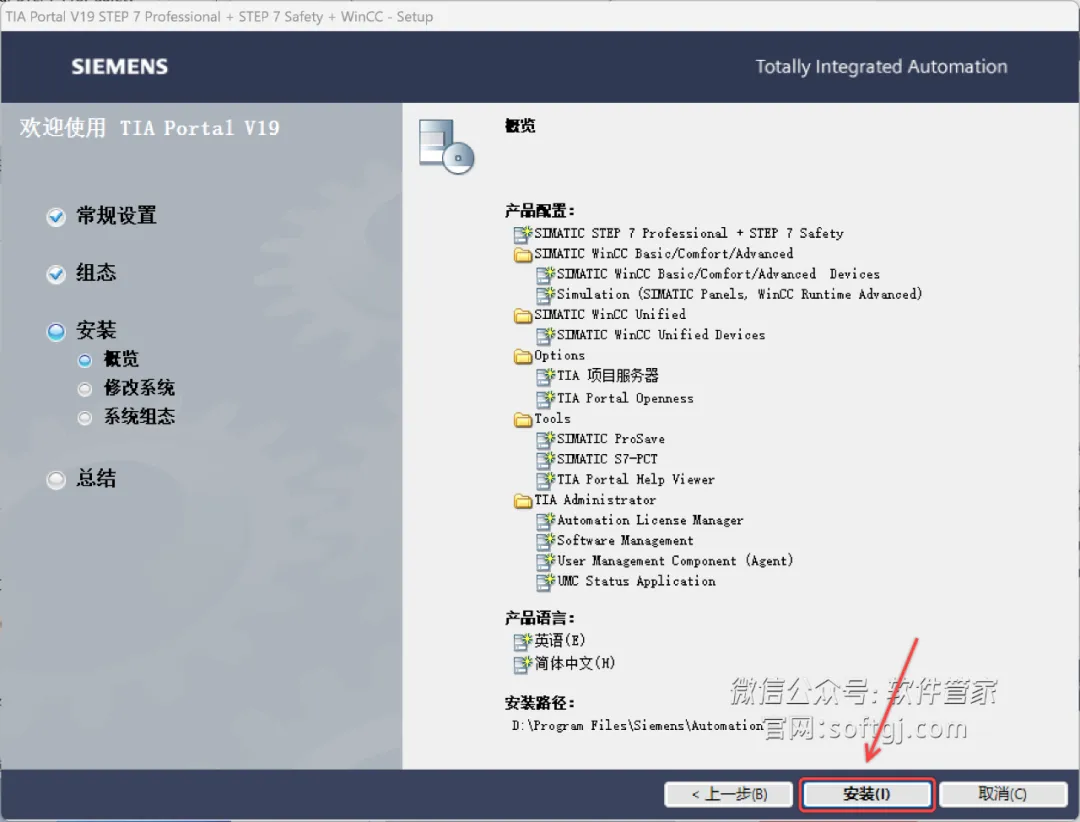Go back with the 上一步(B) button
Image resolution: width=1080 pixels, height=822 pixels.
[x=729, y=794]
